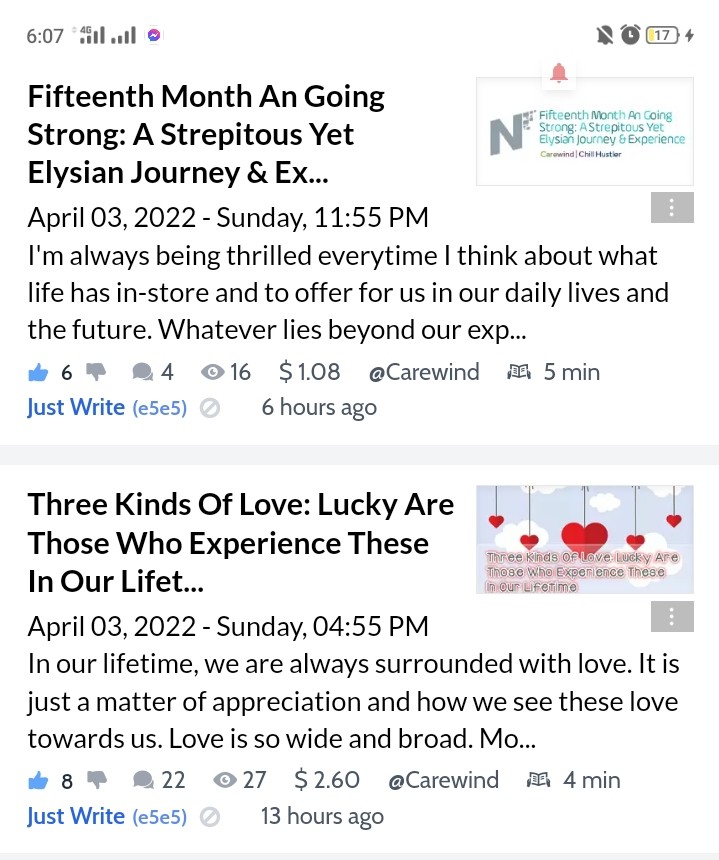Viewport: 719px width, 860px height.
Task: Toggle the circle-slash icon beside first Just Write
Action: (x=210, y=408)
